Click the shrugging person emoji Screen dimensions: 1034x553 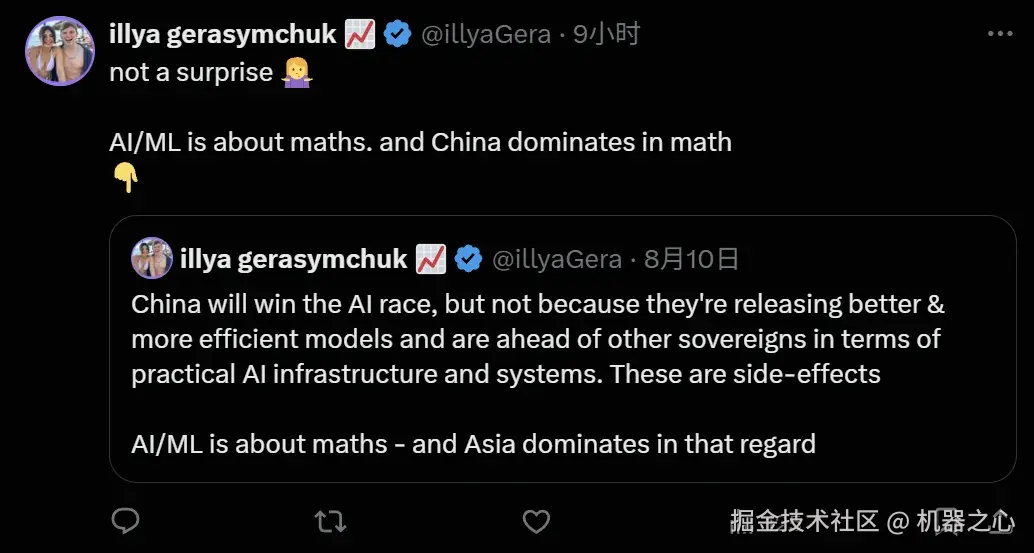tap(297, 72)
